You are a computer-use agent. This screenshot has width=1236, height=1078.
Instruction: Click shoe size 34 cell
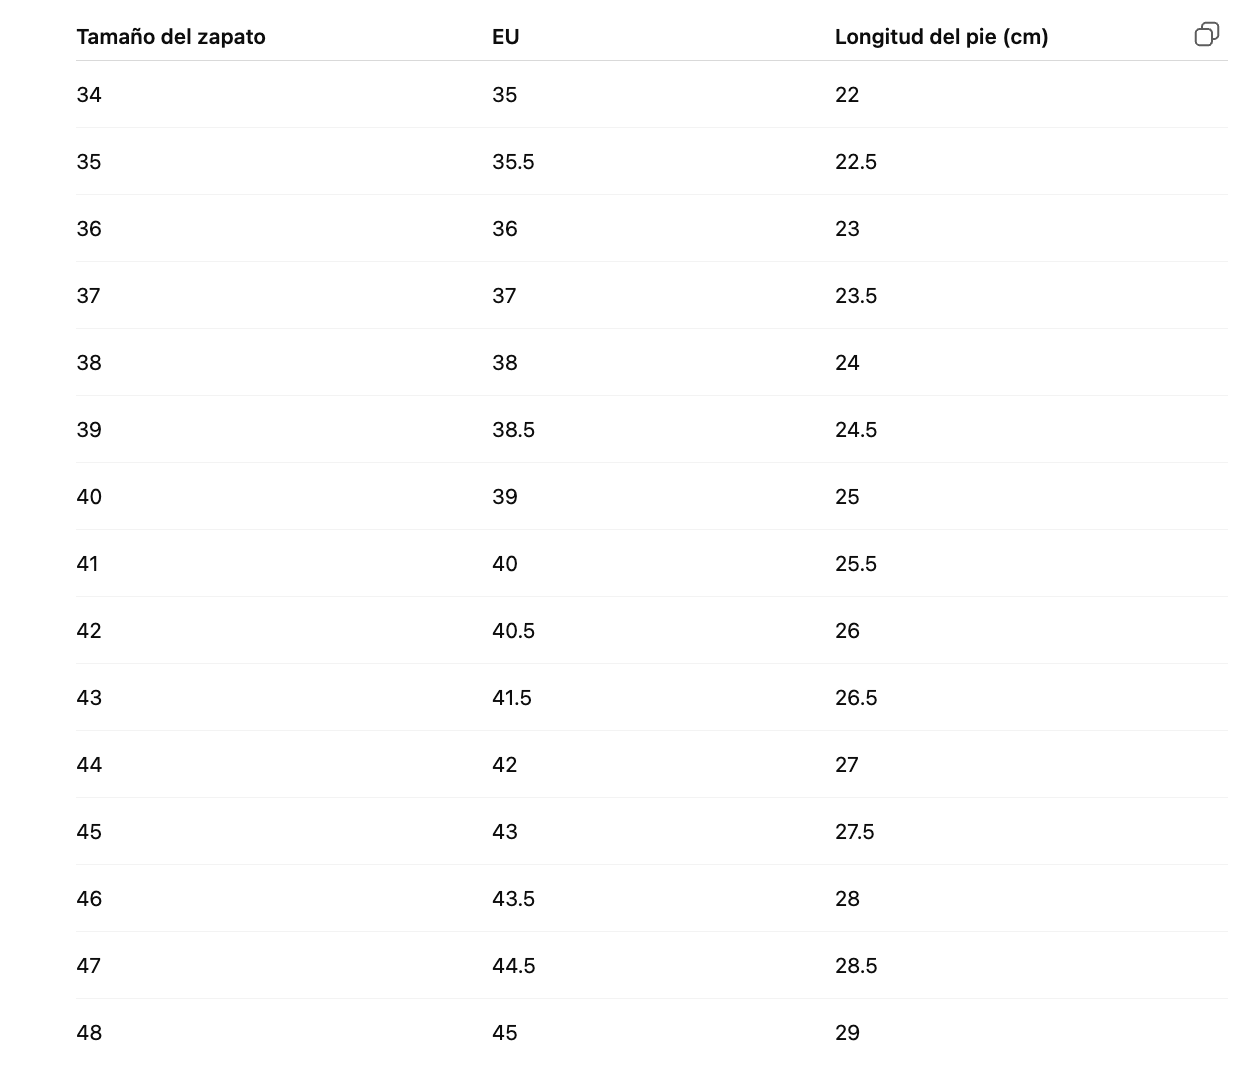coord(89,95)
